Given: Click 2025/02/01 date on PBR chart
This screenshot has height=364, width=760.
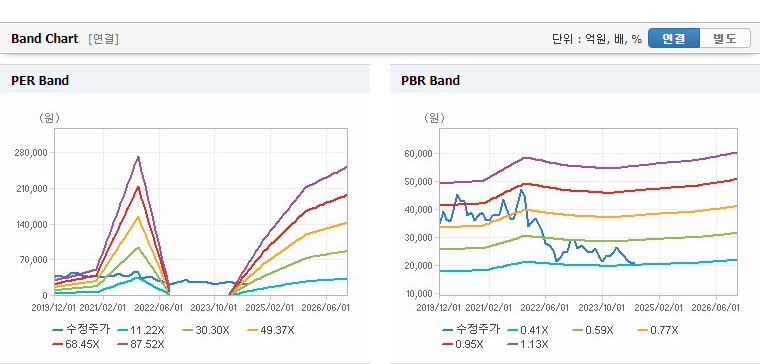Looking at the screenshot, I should [659, 308].
